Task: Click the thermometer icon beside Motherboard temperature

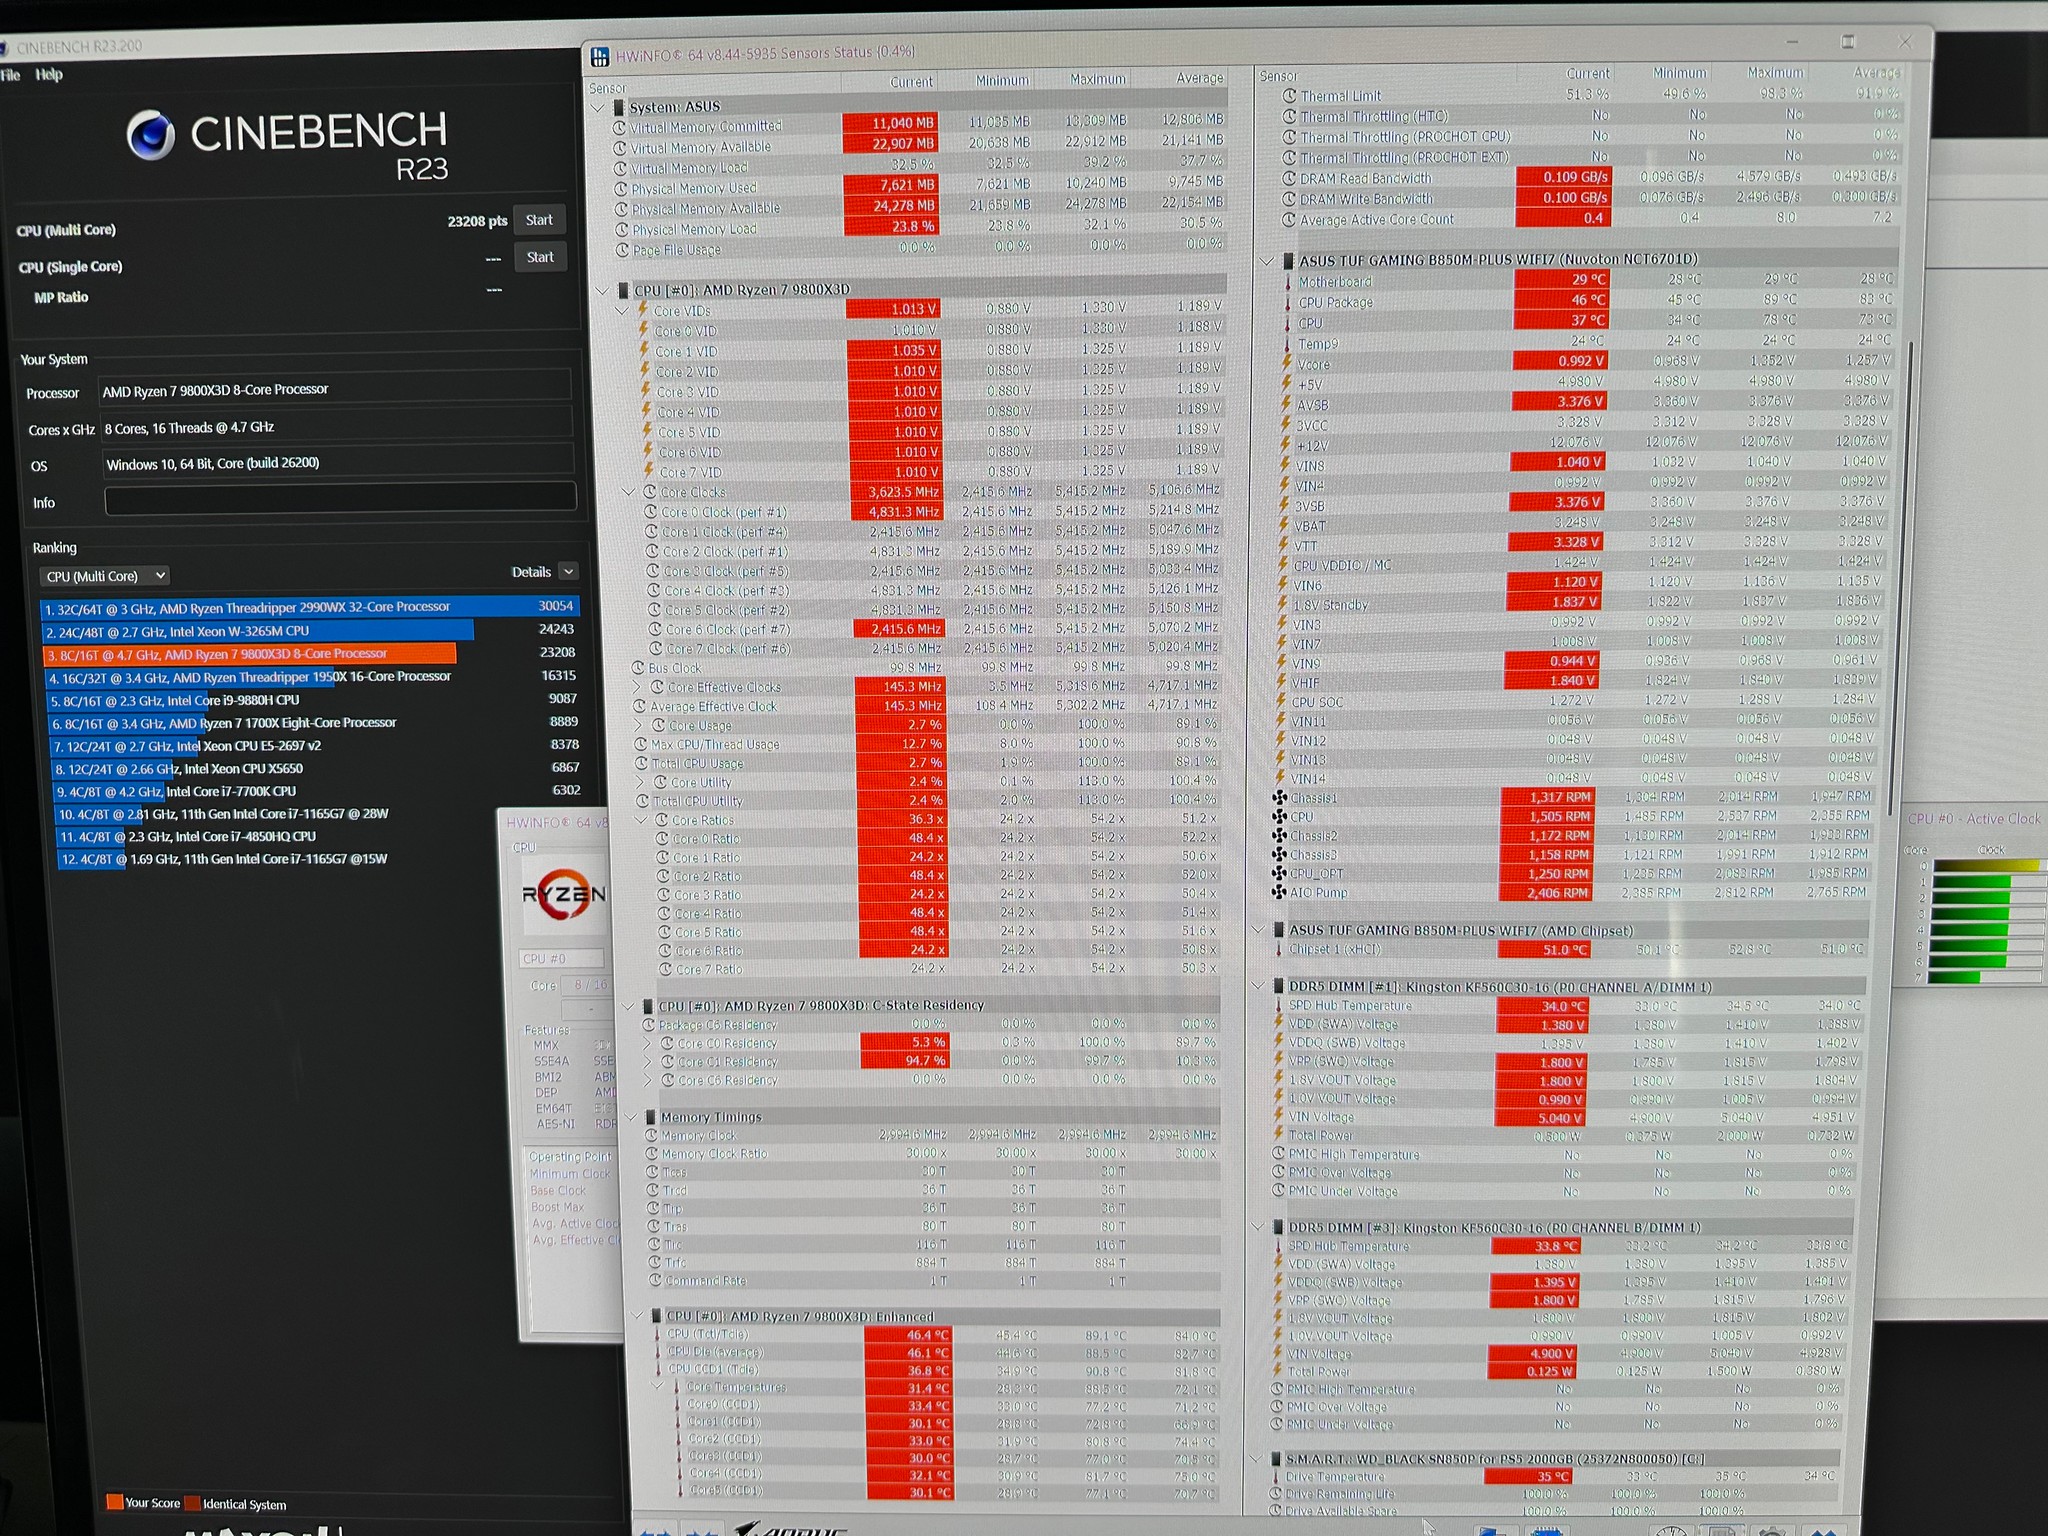Action: coord(1288,282)
